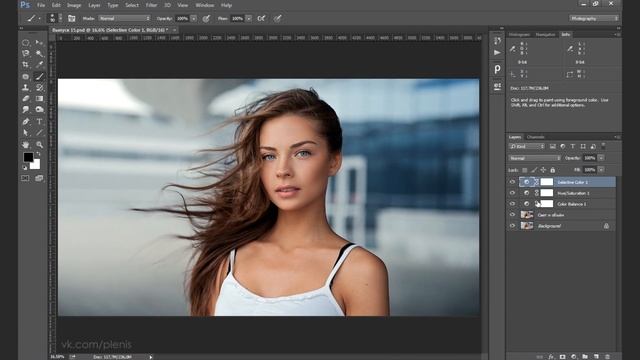Toggle Quick Mask mode
Screen dimensions: 640x360
(25, 178)
